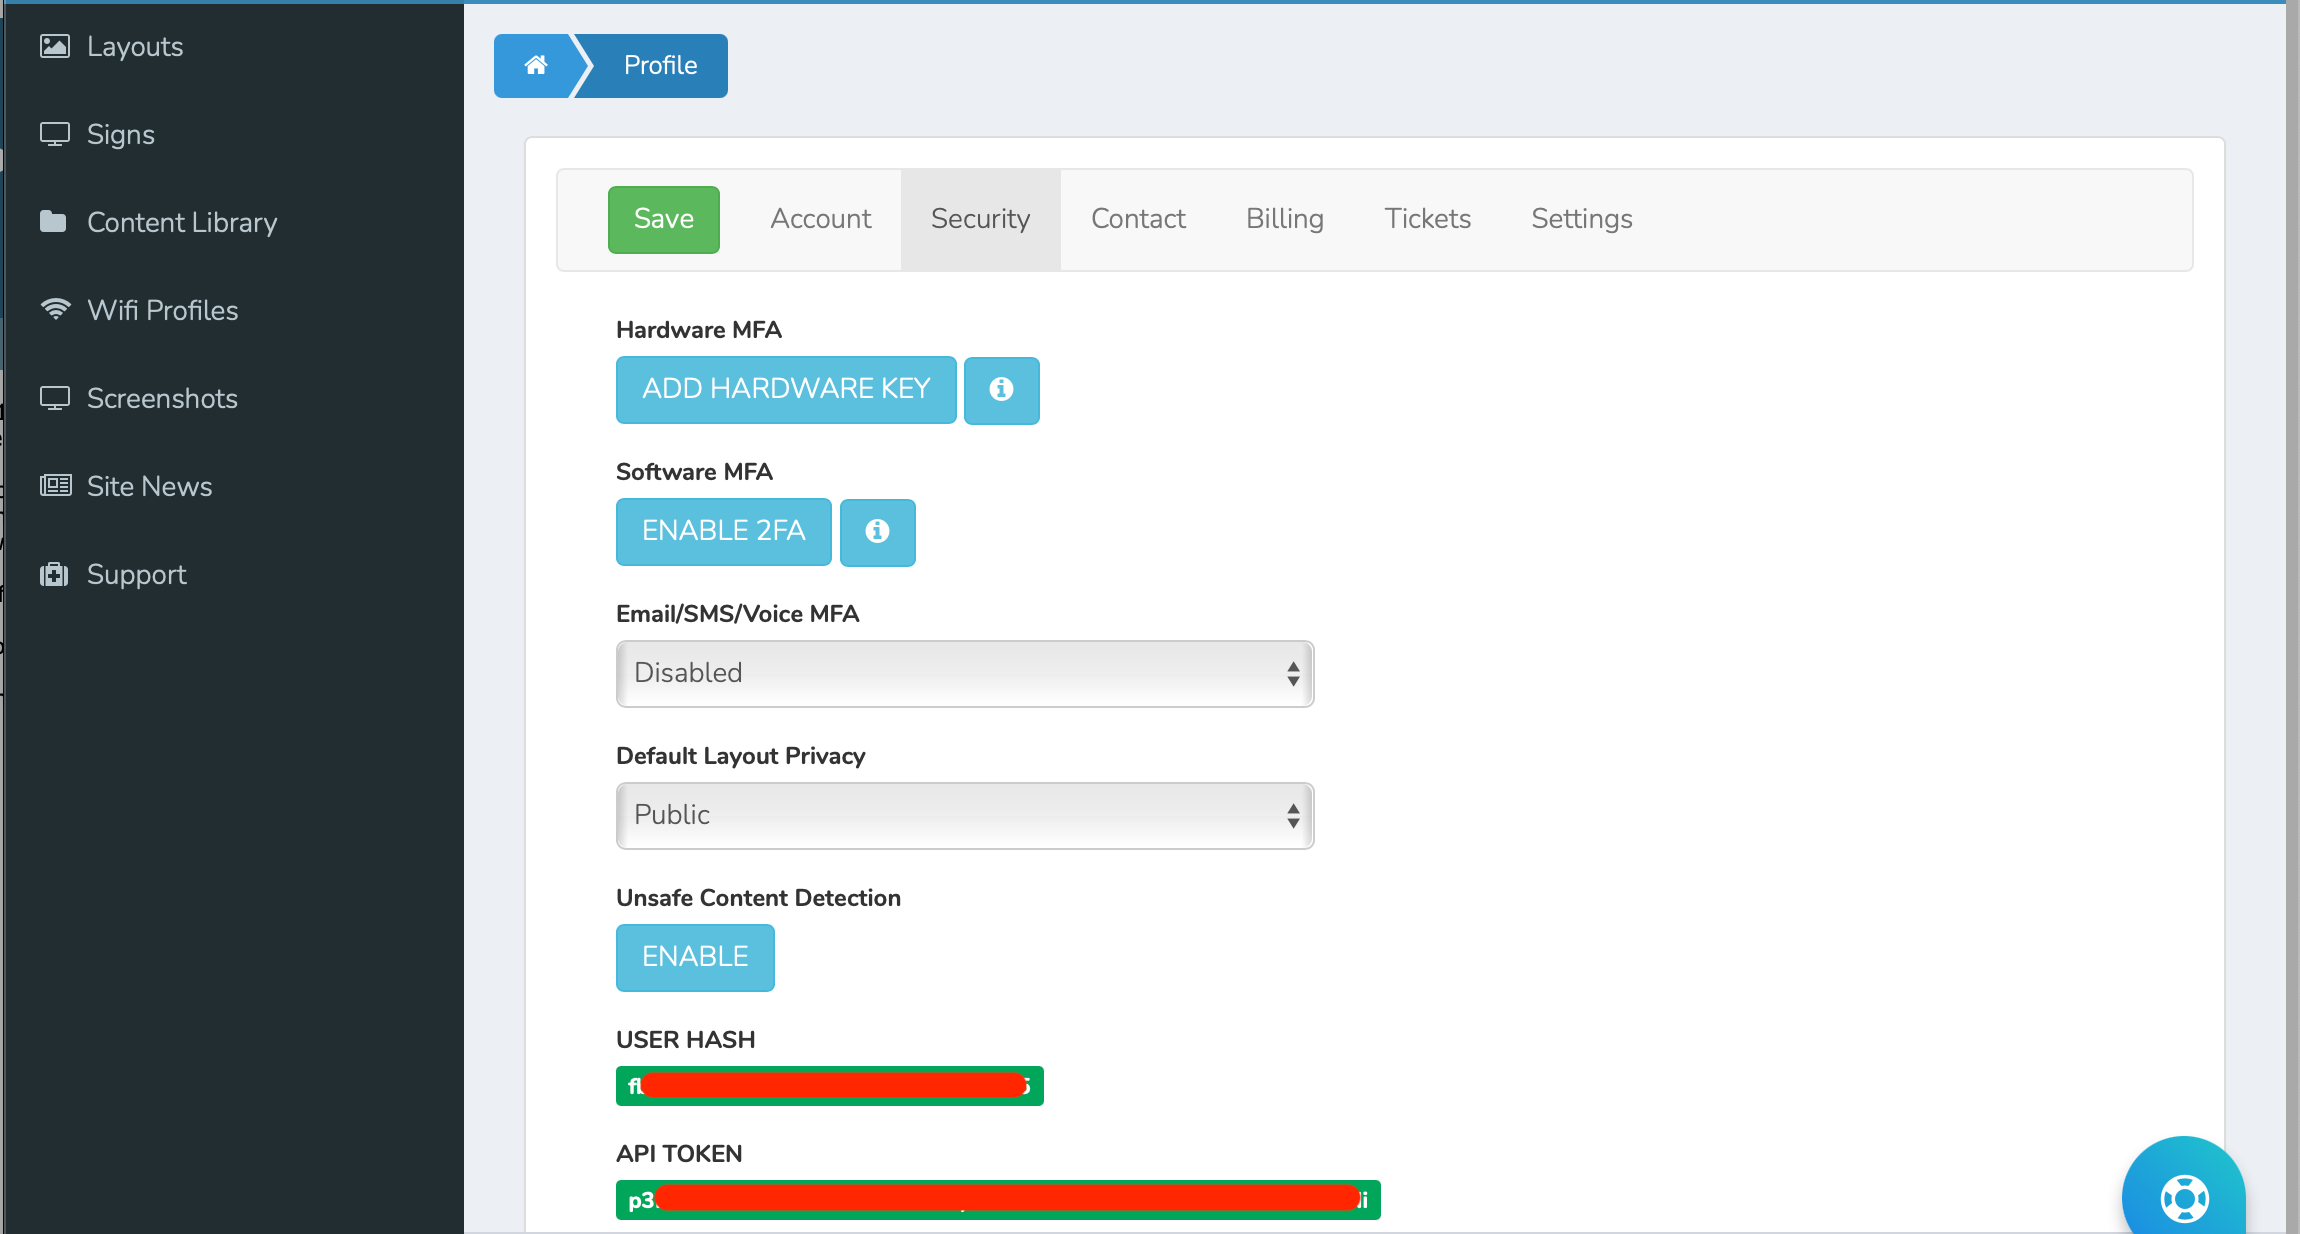This screenshot has height=1234, width=2300.
Task: Click the ENABLE 2FA button
Action: pos(723,532)
